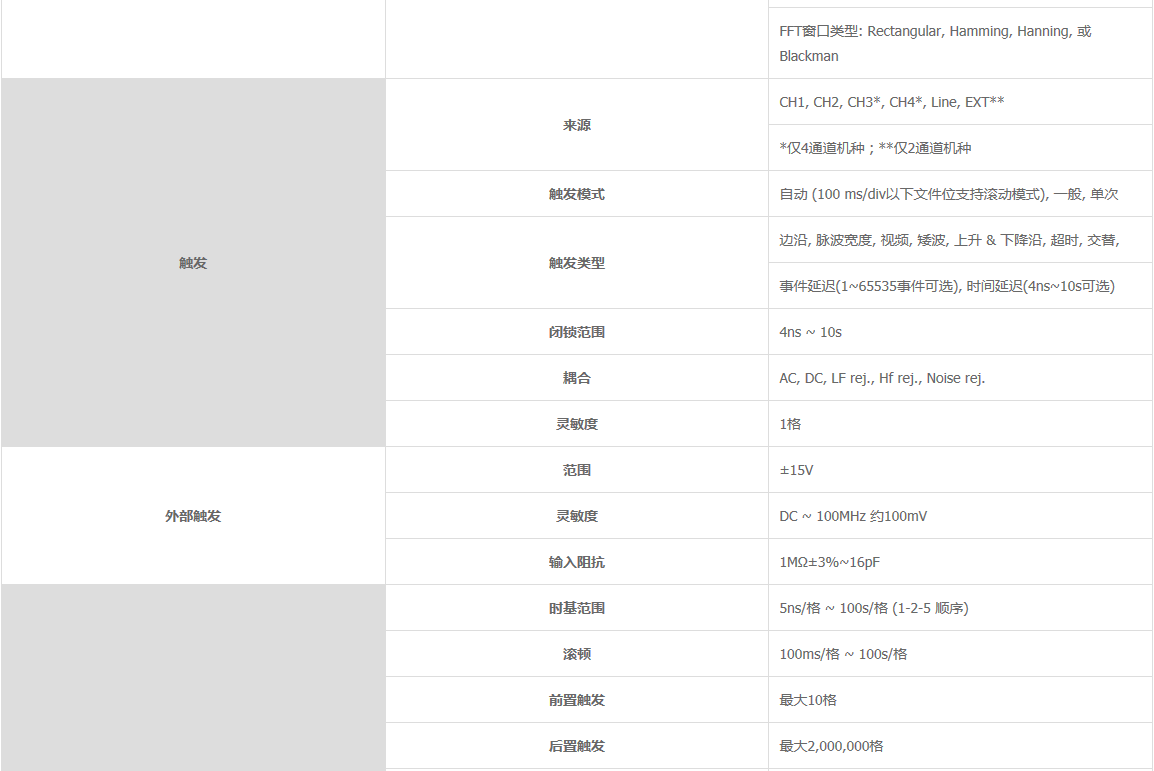1154x771 pixels.
Task: Click the 耦合 row label
Action: coord(576,378)
